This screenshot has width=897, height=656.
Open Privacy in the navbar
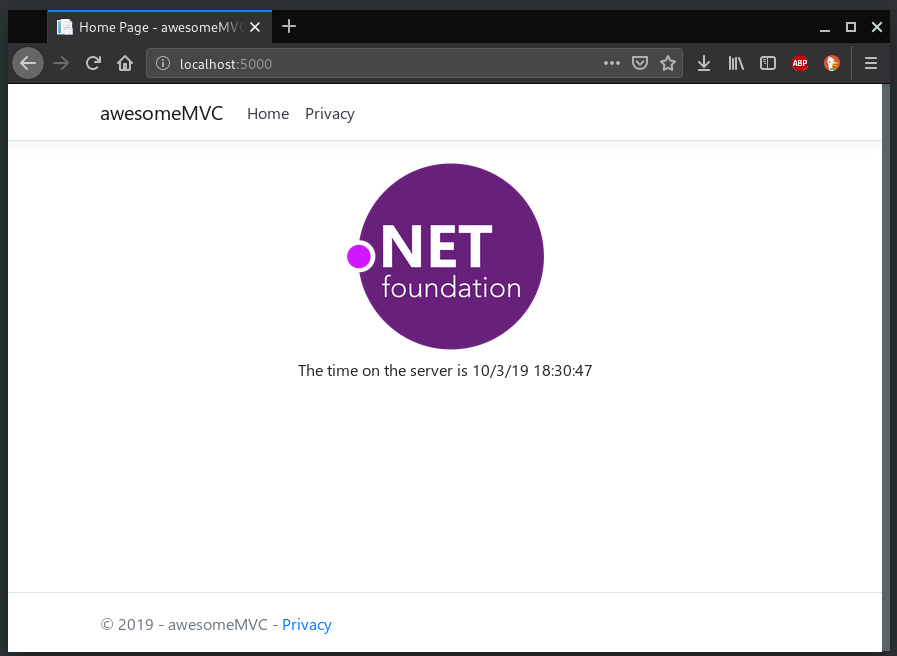pos(330,114)
